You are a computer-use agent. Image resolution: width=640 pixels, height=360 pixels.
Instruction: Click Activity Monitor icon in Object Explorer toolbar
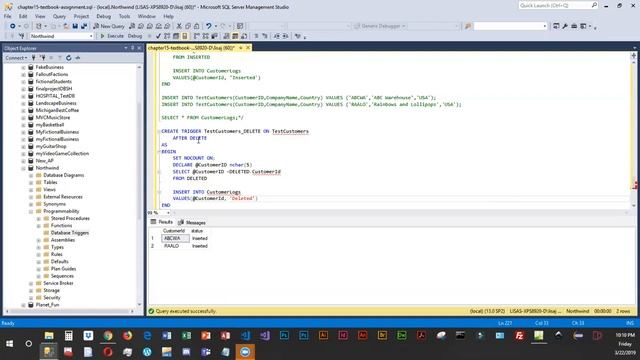click(78, 58)
